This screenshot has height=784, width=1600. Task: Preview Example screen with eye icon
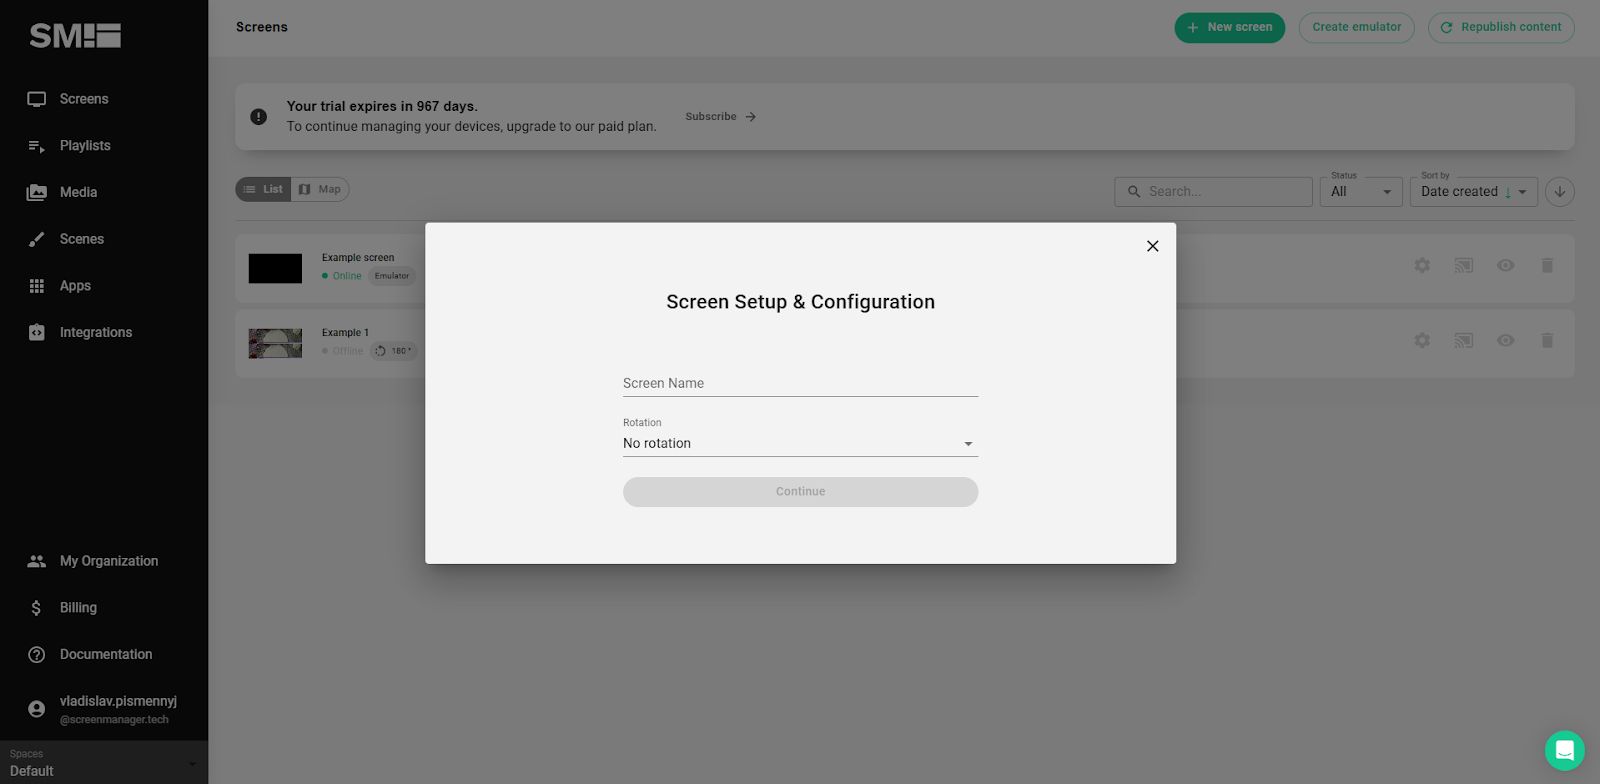pos(1505,266)
